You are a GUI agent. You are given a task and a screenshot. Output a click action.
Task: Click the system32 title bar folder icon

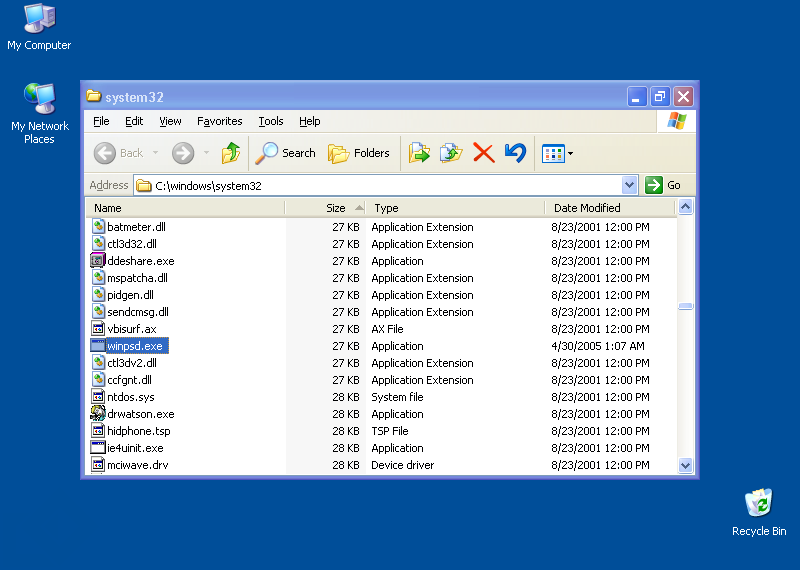93,96
